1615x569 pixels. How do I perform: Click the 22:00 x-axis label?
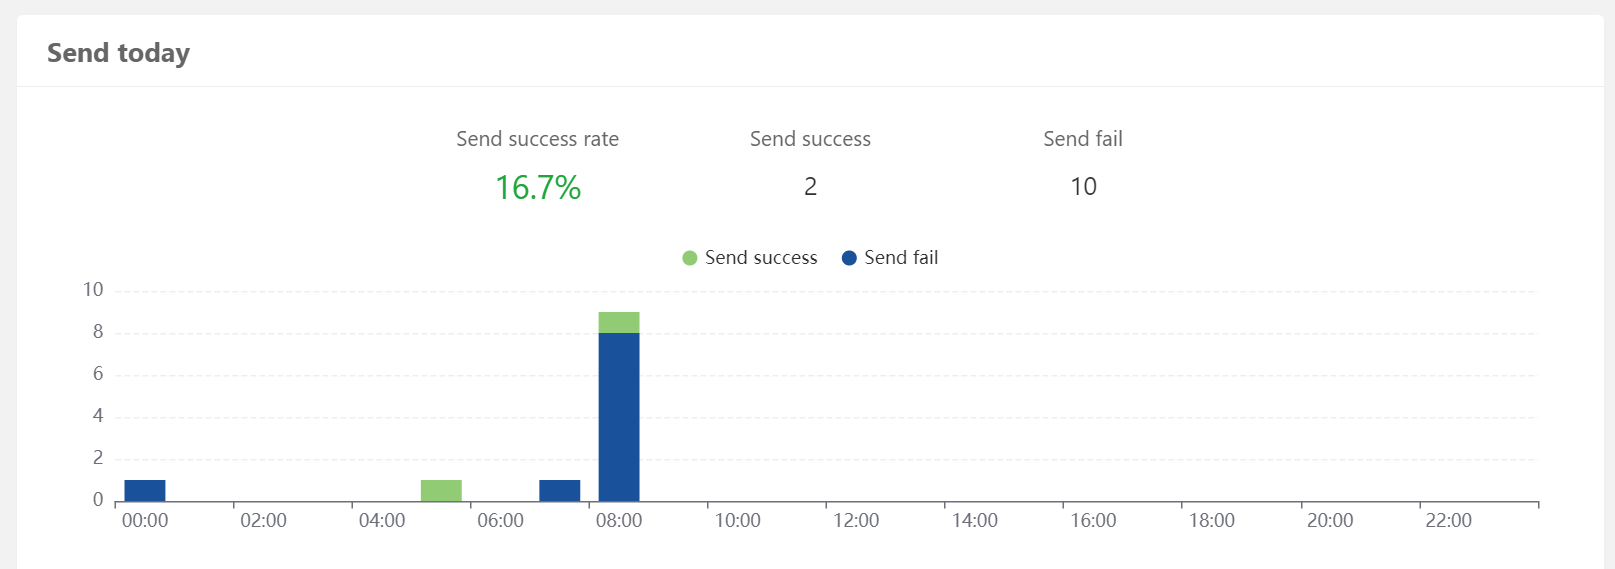tap(1448, 521)
